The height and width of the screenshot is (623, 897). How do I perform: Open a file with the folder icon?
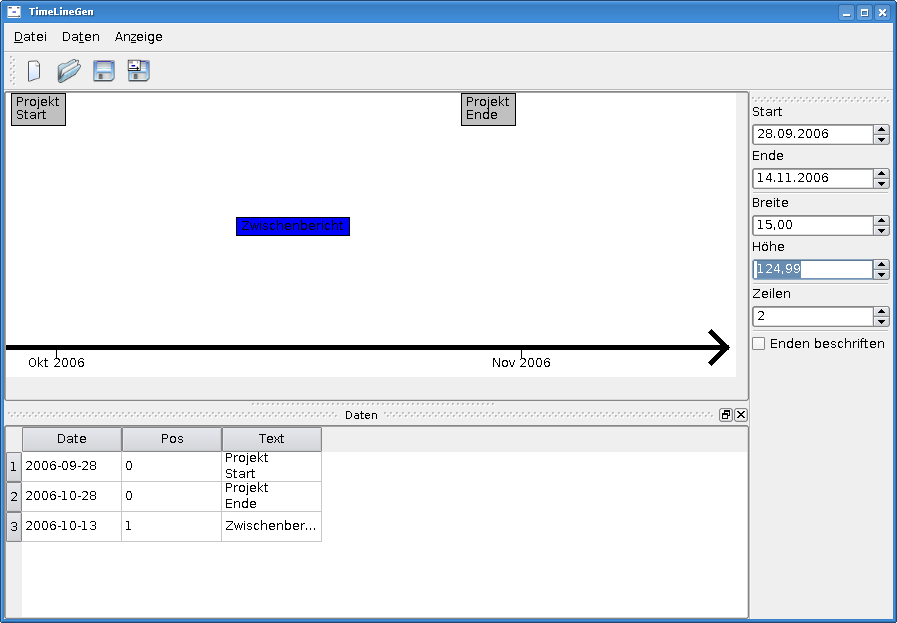(68, 71)
